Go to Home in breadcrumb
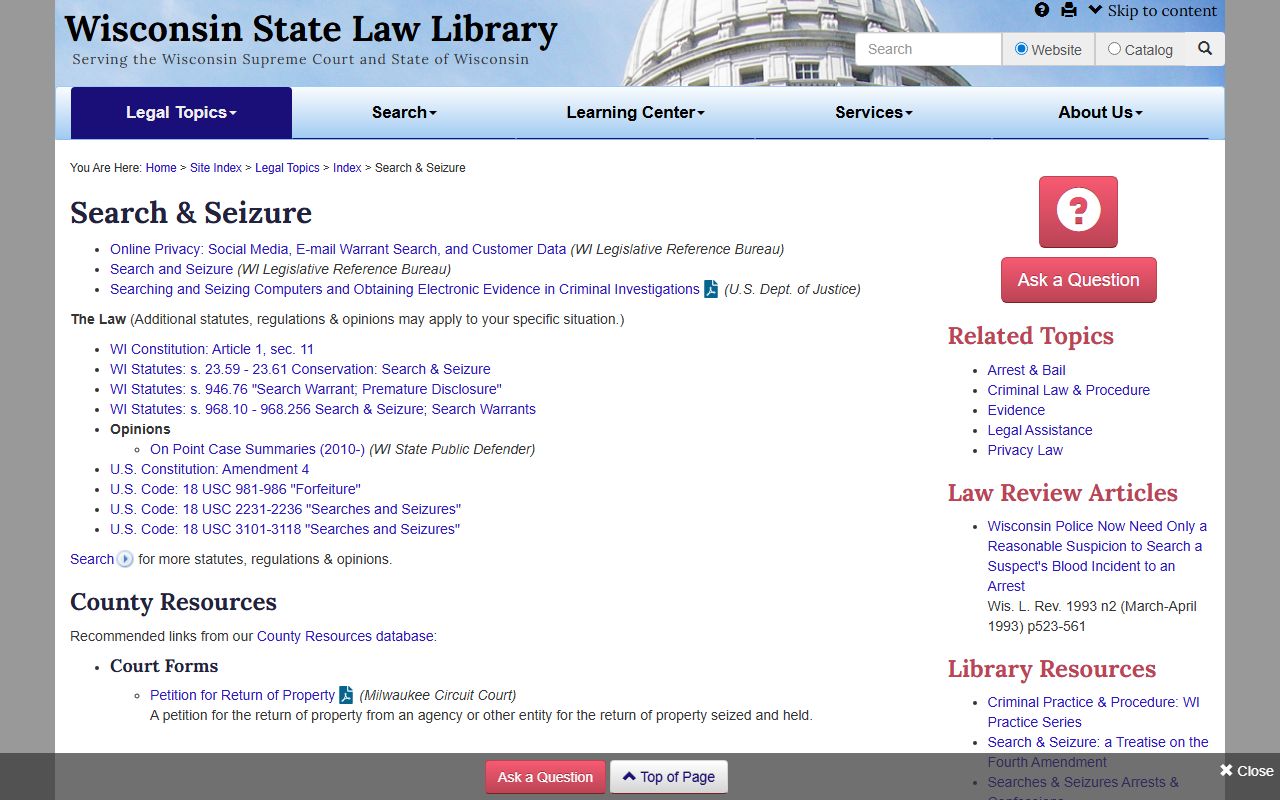Viewport: 1280px width, 800px height. [x=161, y=168]
